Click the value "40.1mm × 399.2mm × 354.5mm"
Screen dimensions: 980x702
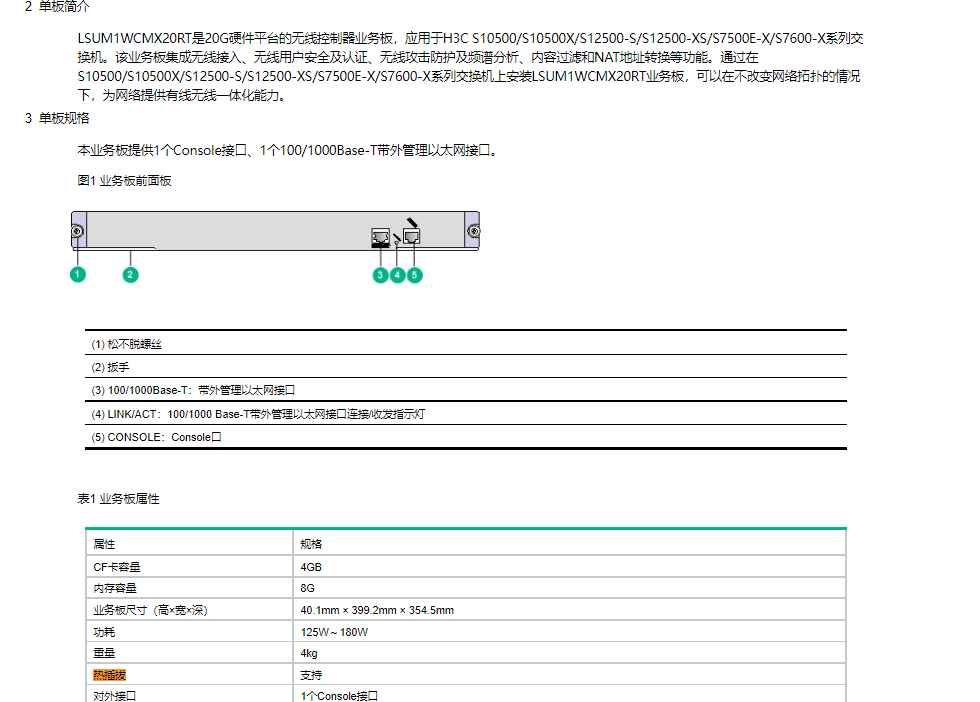(x=377, y=610)
